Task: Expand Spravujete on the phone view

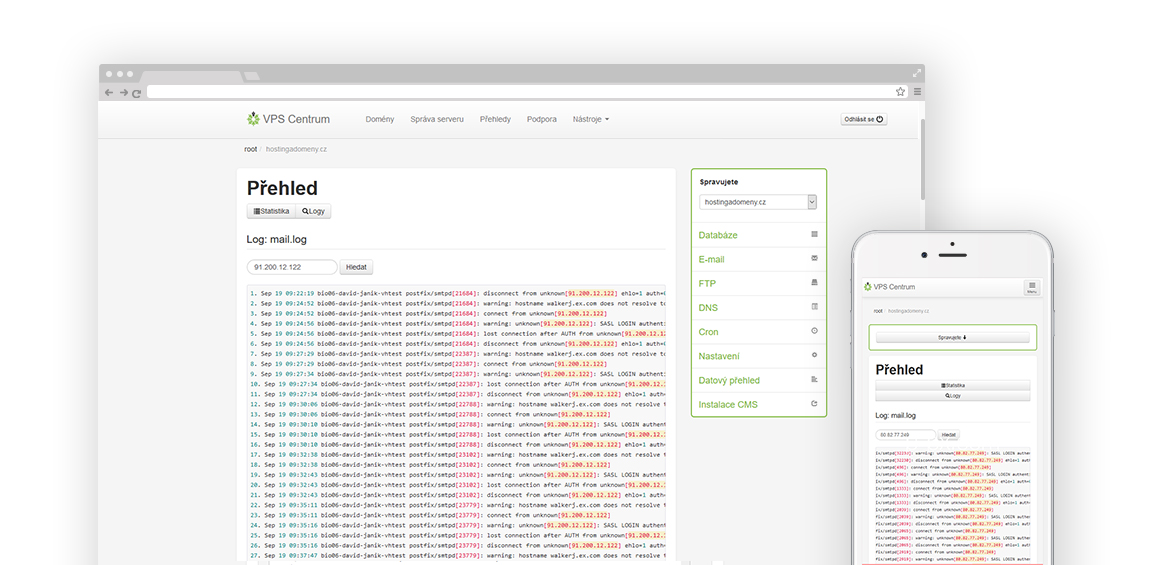Action: click(x=952, y=338)
